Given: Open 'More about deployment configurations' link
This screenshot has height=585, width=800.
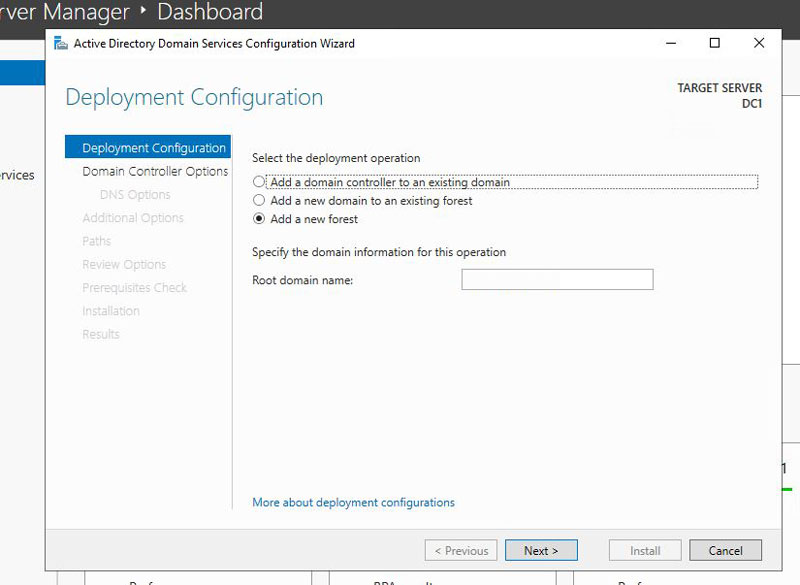Looking at the screenshot, I should [353, 502].
